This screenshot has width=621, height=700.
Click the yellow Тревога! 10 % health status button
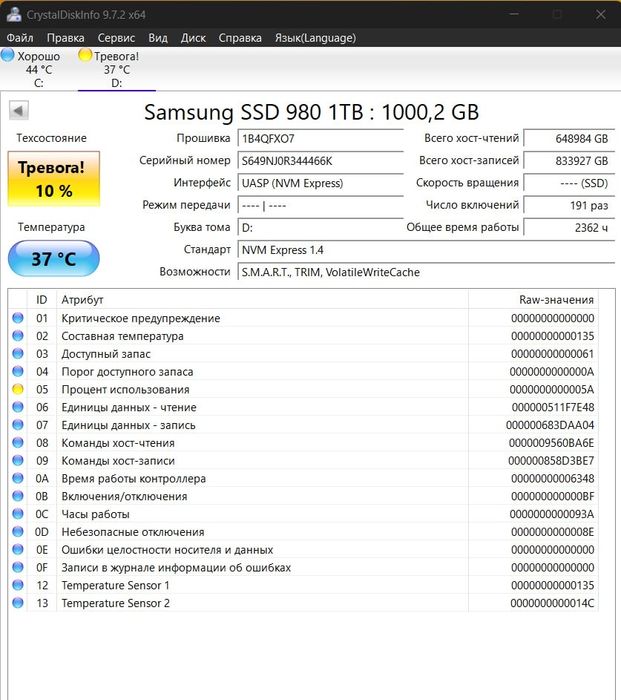pos(54,179)
